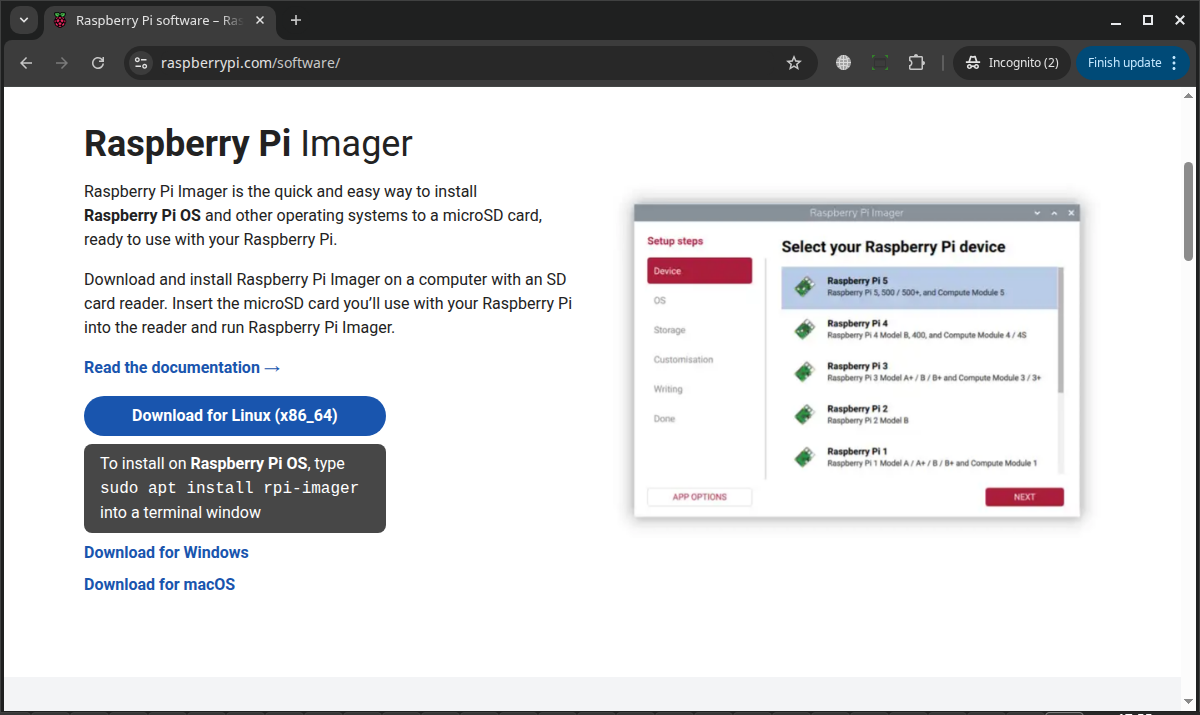1200x715 pixels.
Task: Click Raspberry Pi 4 device label text
Action: pos(858,323)
